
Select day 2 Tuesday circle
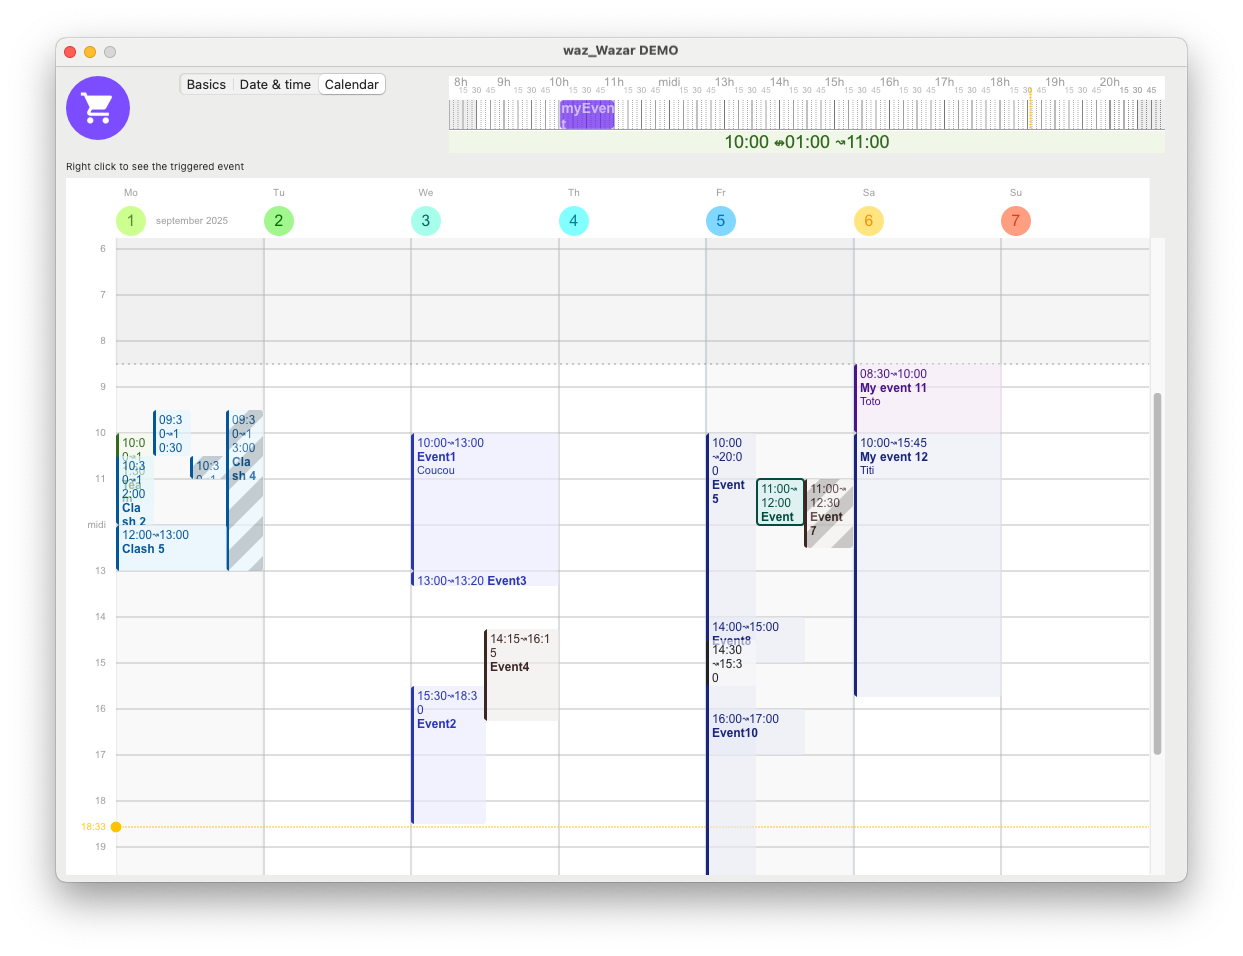point(279,221)
